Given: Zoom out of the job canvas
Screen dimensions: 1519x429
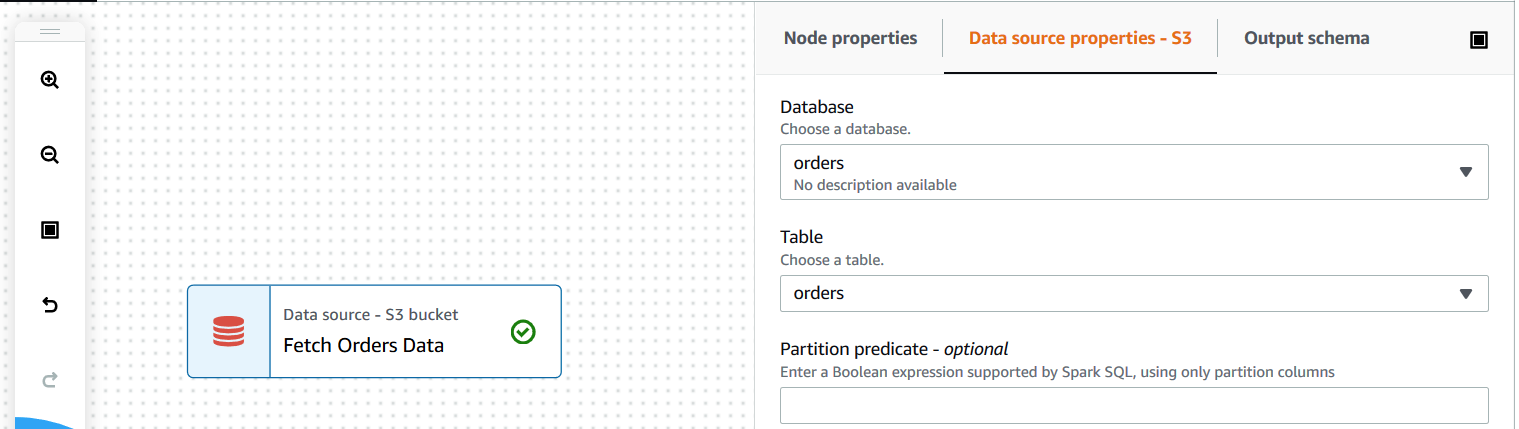Looking at the screenshot, I should click(49, 155).
